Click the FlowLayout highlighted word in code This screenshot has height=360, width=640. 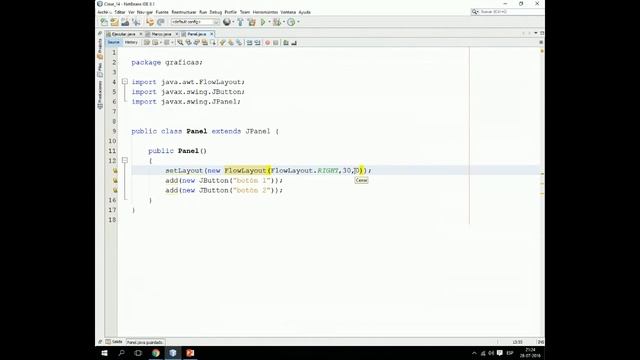[x=245, y=171]
